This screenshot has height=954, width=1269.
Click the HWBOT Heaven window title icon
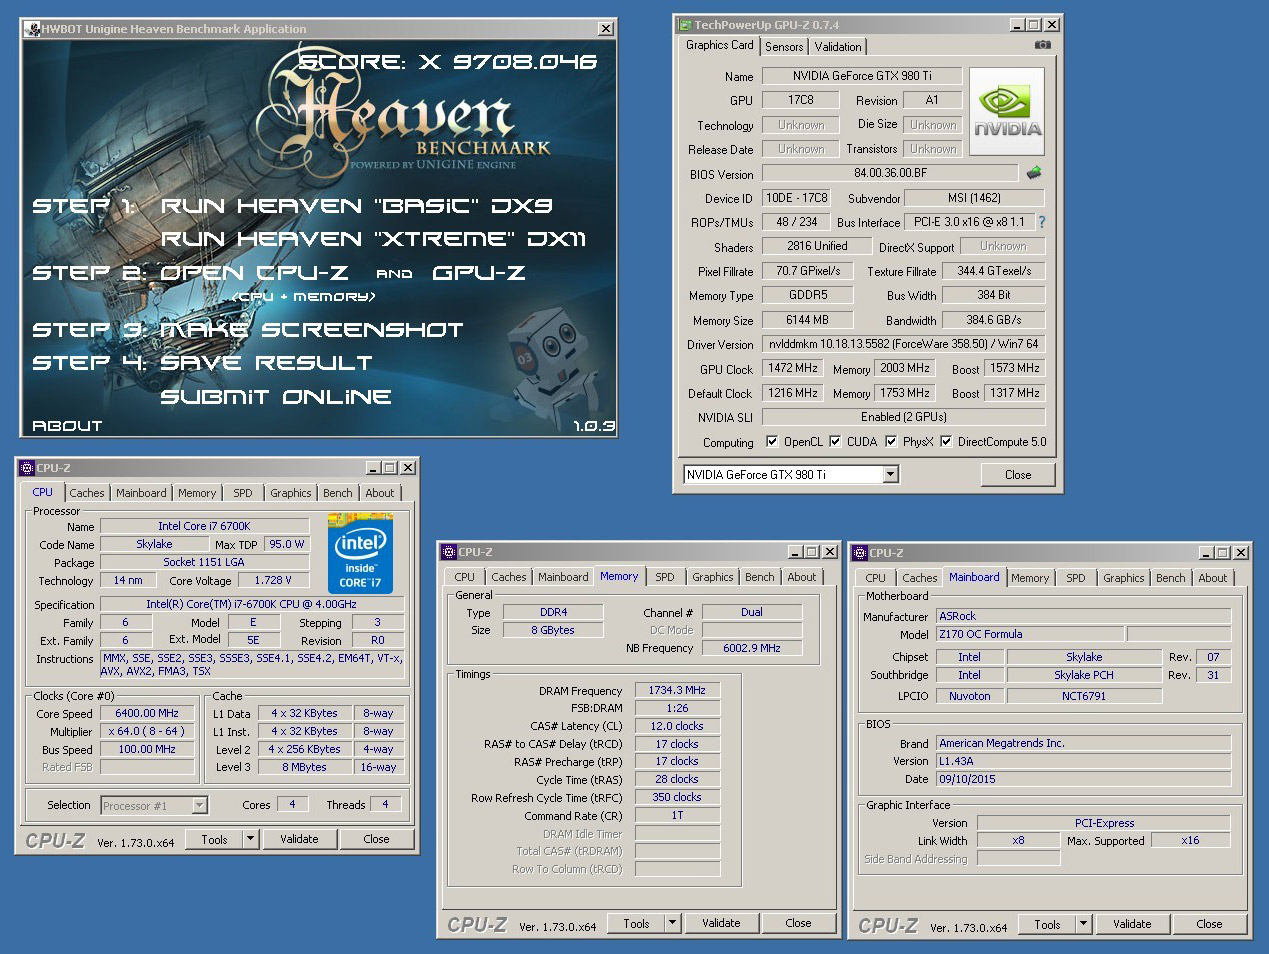coord(31,29)
